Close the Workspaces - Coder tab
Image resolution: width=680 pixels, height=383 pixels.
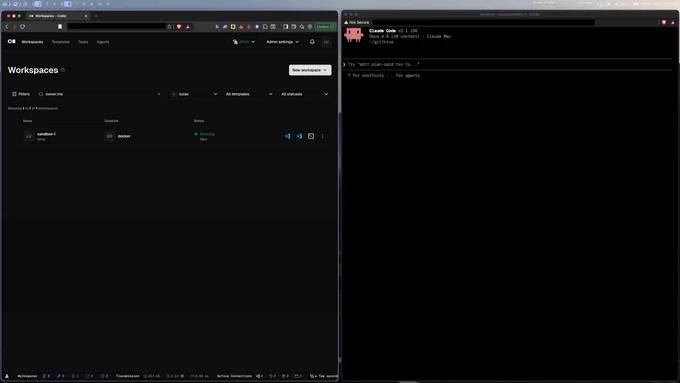point(86,16)
